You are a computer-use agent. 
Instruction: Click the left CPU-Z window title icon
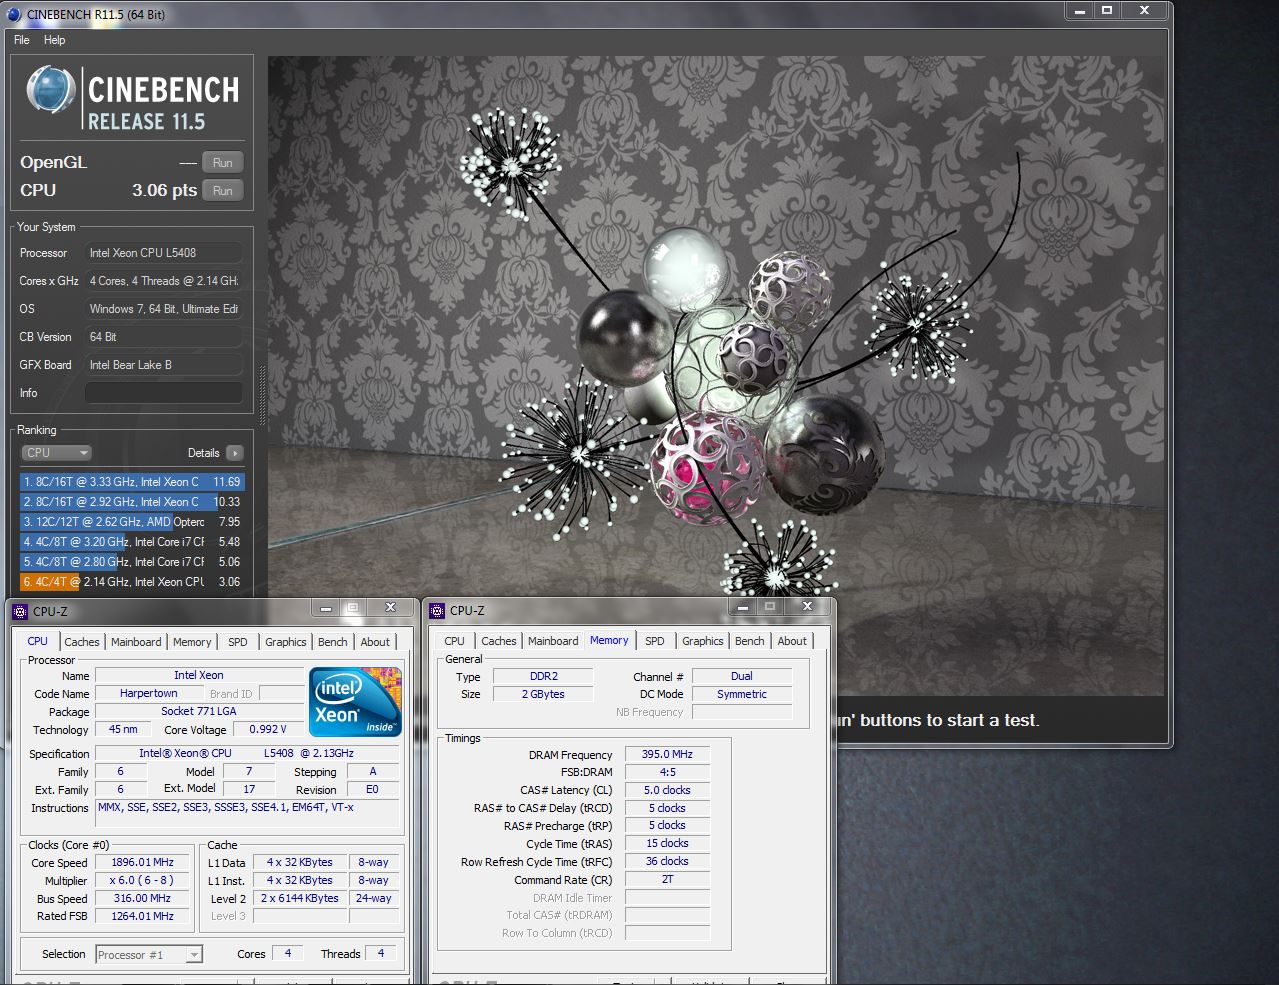(20, 611)
